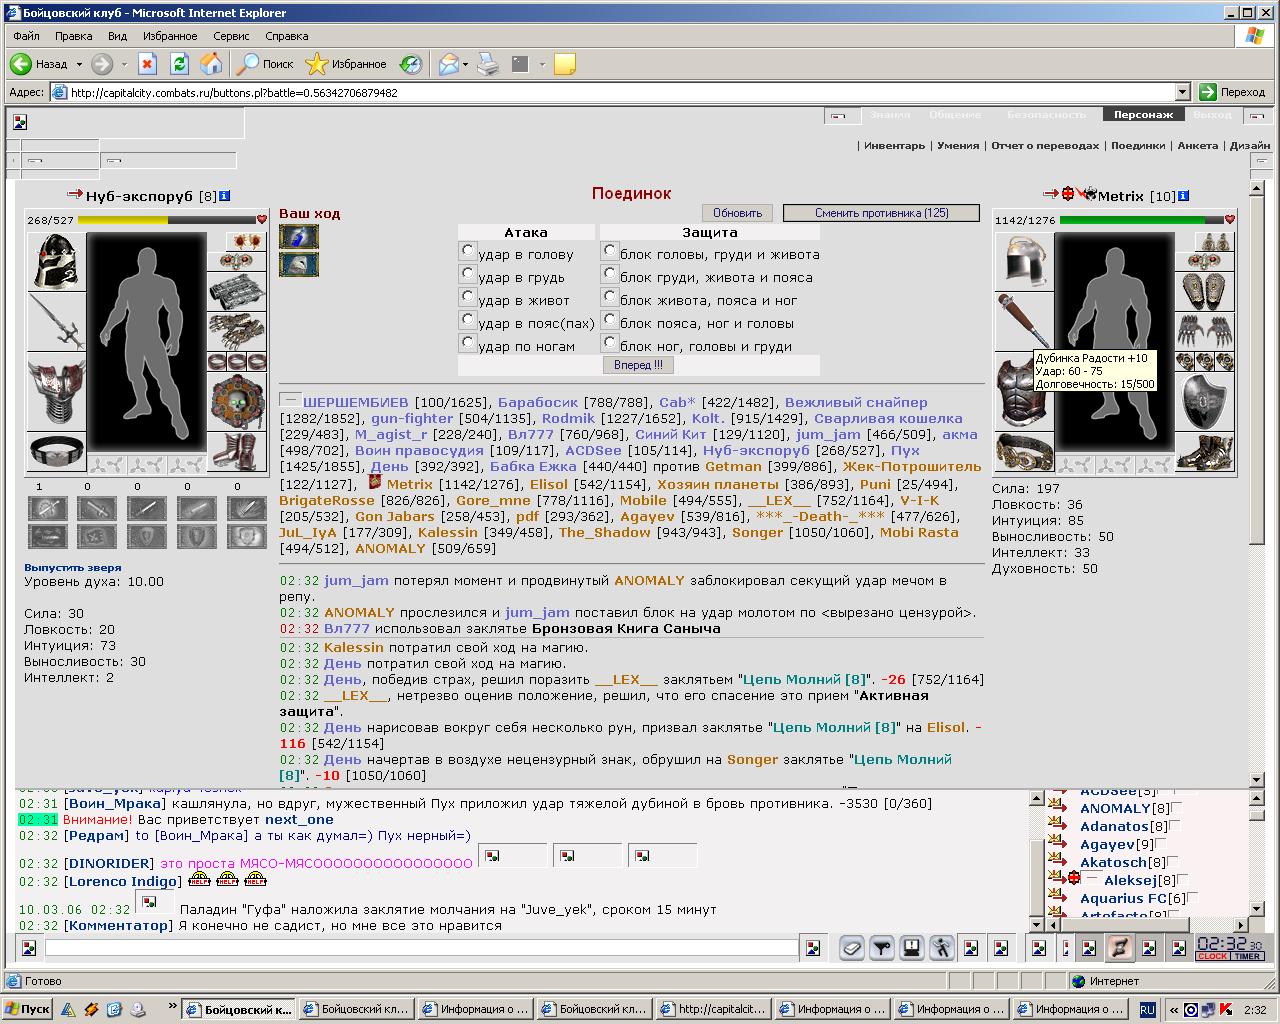Tick the checkbox beside ANOMALY[8] in user list

pos(1177,808)
